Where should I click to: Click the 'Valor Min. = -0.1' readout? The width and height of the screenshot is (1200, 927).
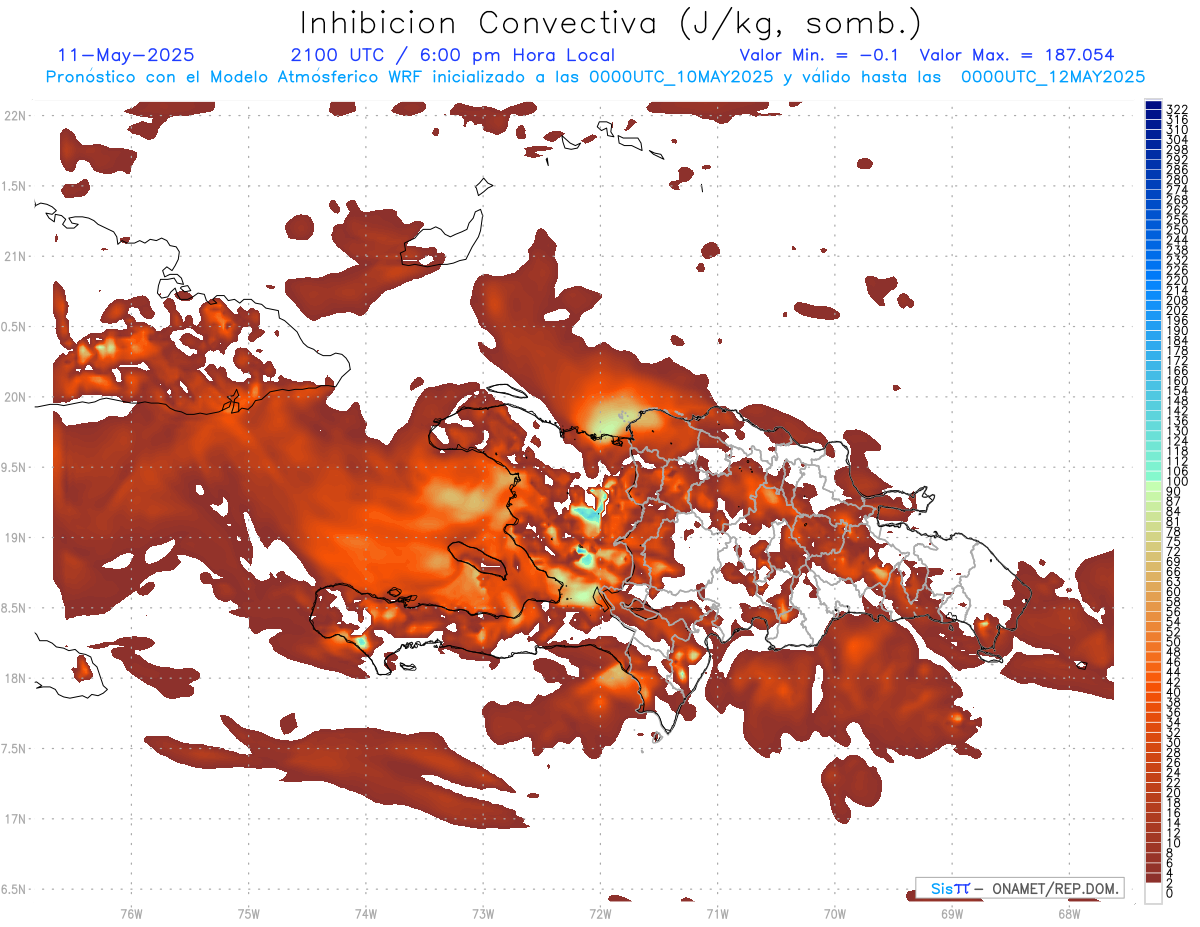(x=821, y=55)
